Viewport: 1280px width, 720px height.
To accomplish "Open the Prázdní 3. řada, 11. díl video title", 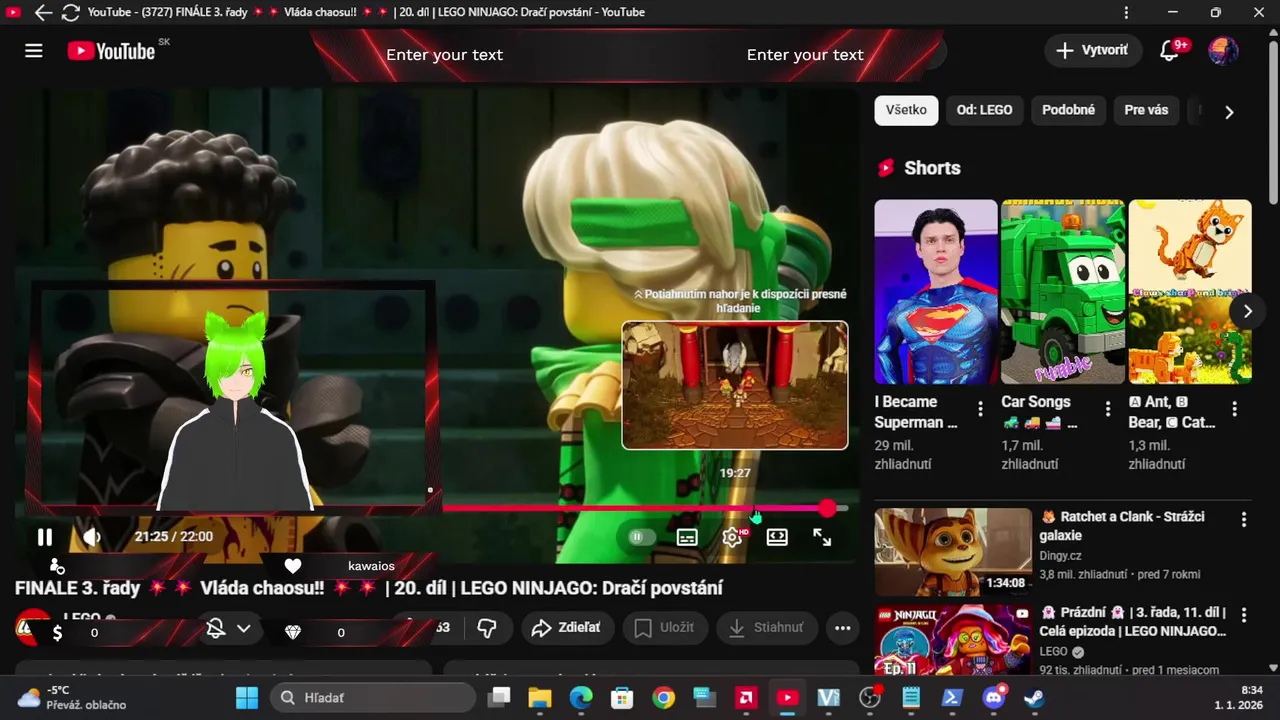I will pyautogui.click(x=1133, y=622).
